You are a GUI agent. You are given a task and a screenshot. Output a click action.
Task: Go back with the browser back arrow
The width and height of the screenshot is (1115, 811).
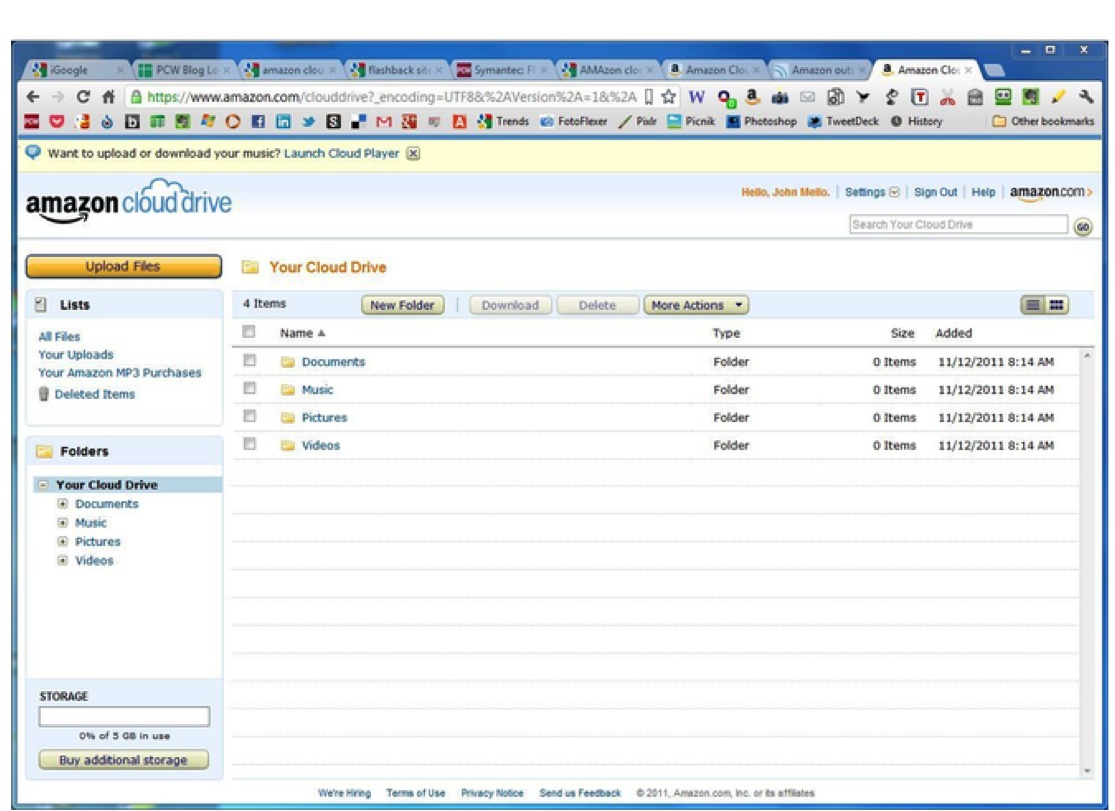(x=33, y=96)
